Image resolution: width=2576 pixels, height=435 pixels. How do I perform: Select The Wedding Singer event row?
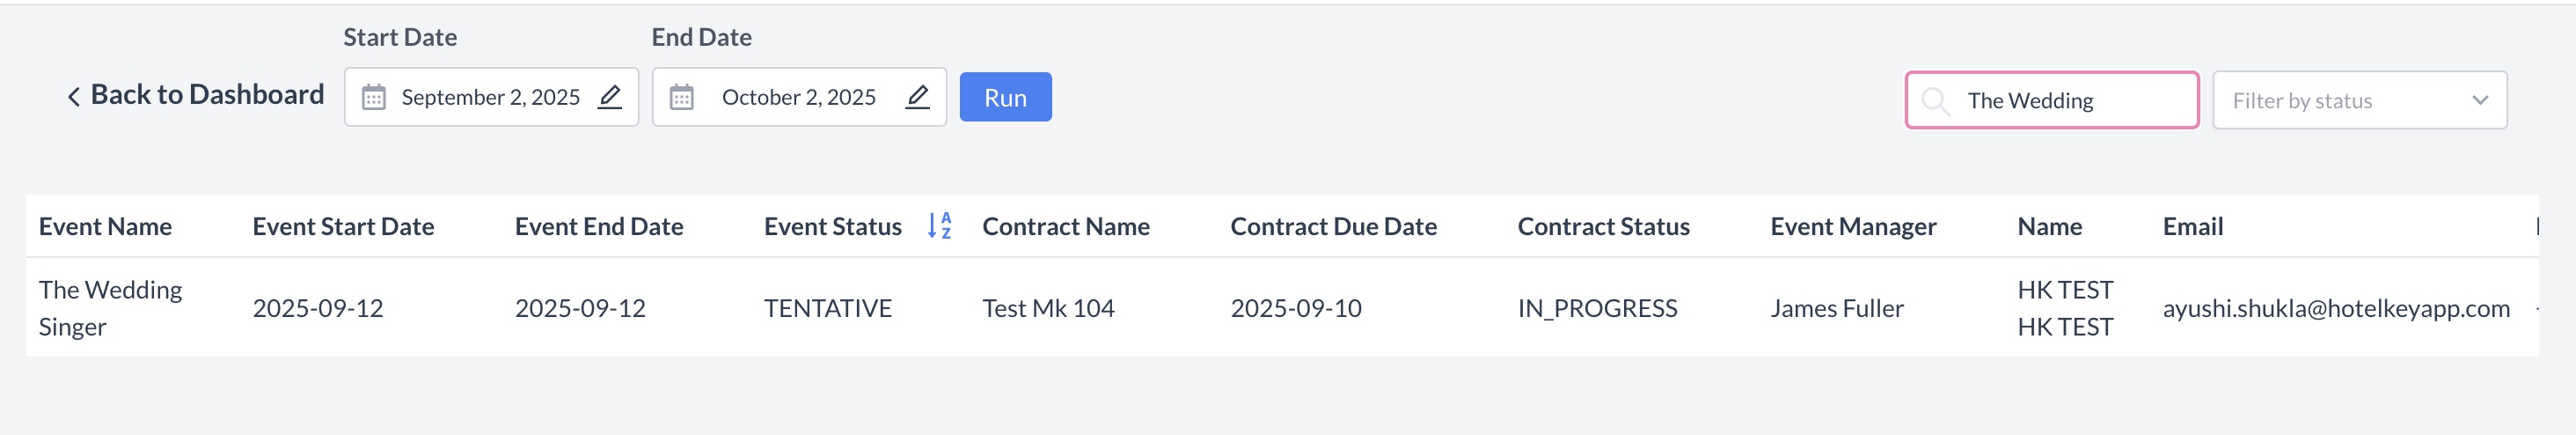pyautogui.click(x=110, y=308)
